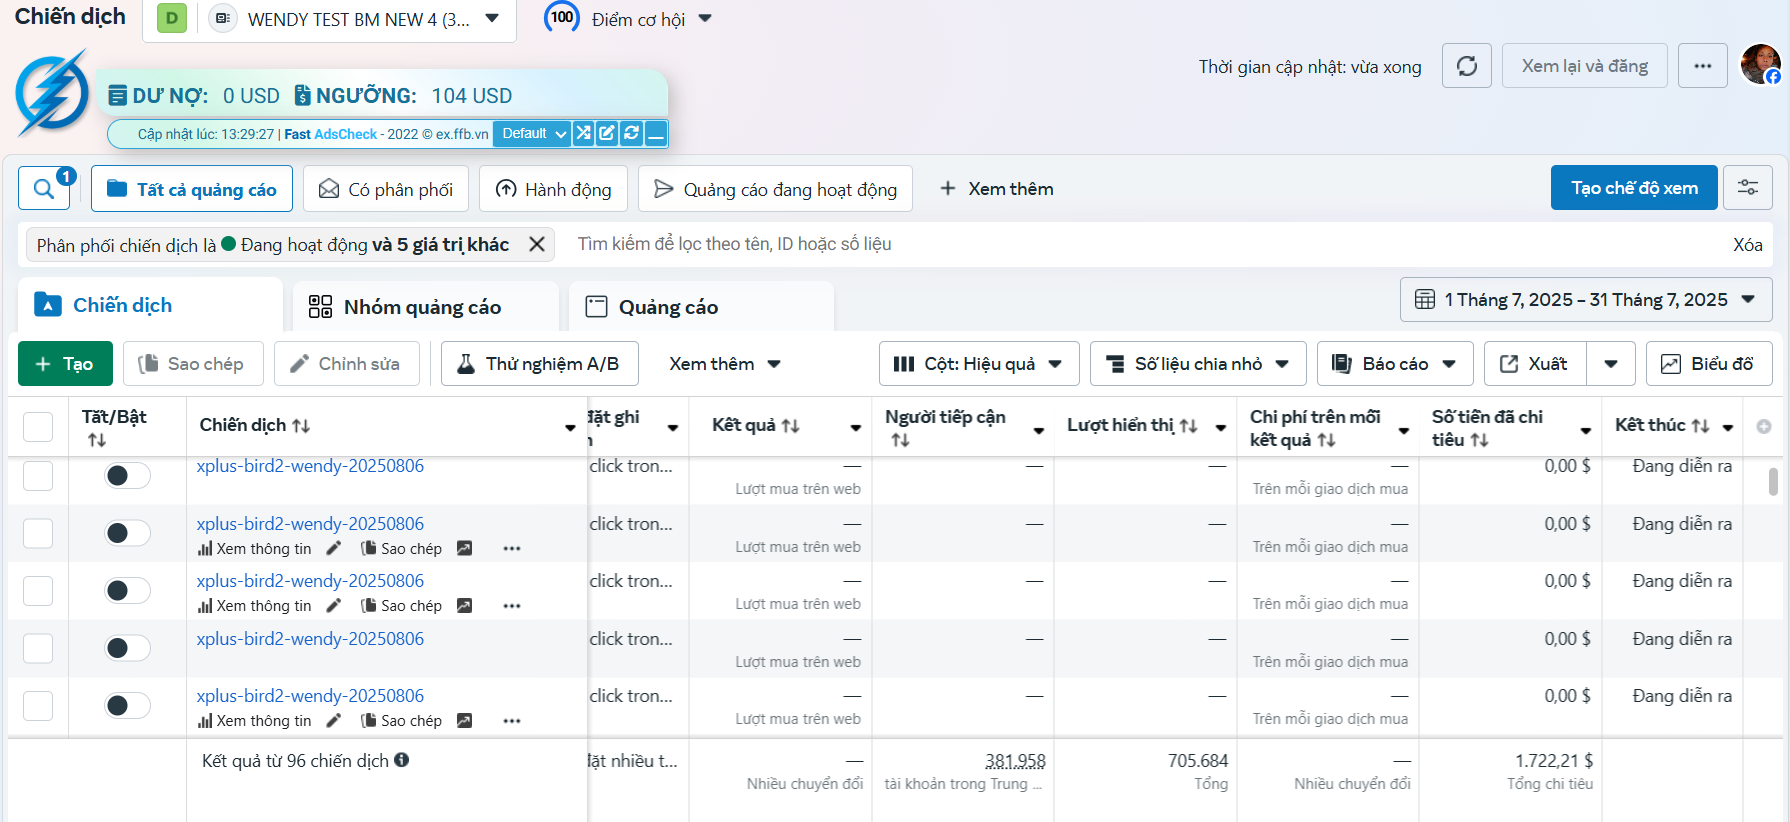
Task: Open the three-dot more options menu at top
Action: point(1703,66)
